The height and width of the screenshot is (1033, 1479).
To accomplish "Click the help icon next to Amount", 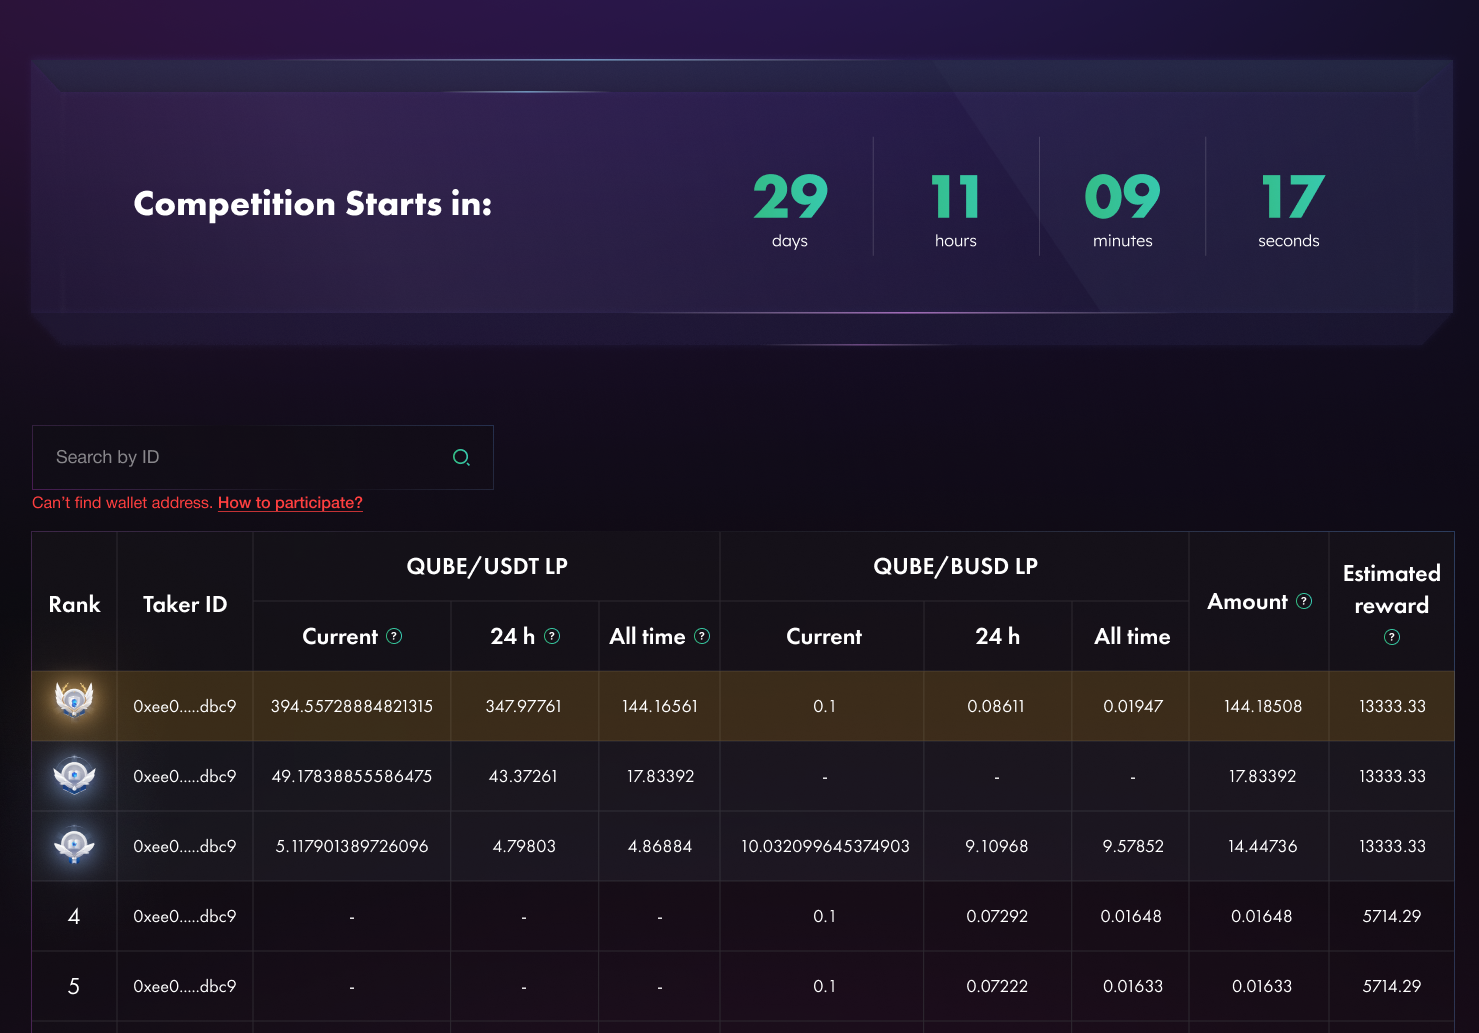I will click(x=1304, y=601).
